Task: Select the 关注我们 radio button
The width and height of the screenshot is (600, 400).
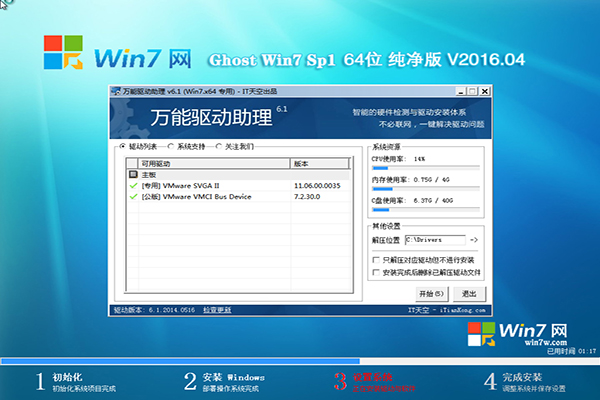Action: coord(218,146)
